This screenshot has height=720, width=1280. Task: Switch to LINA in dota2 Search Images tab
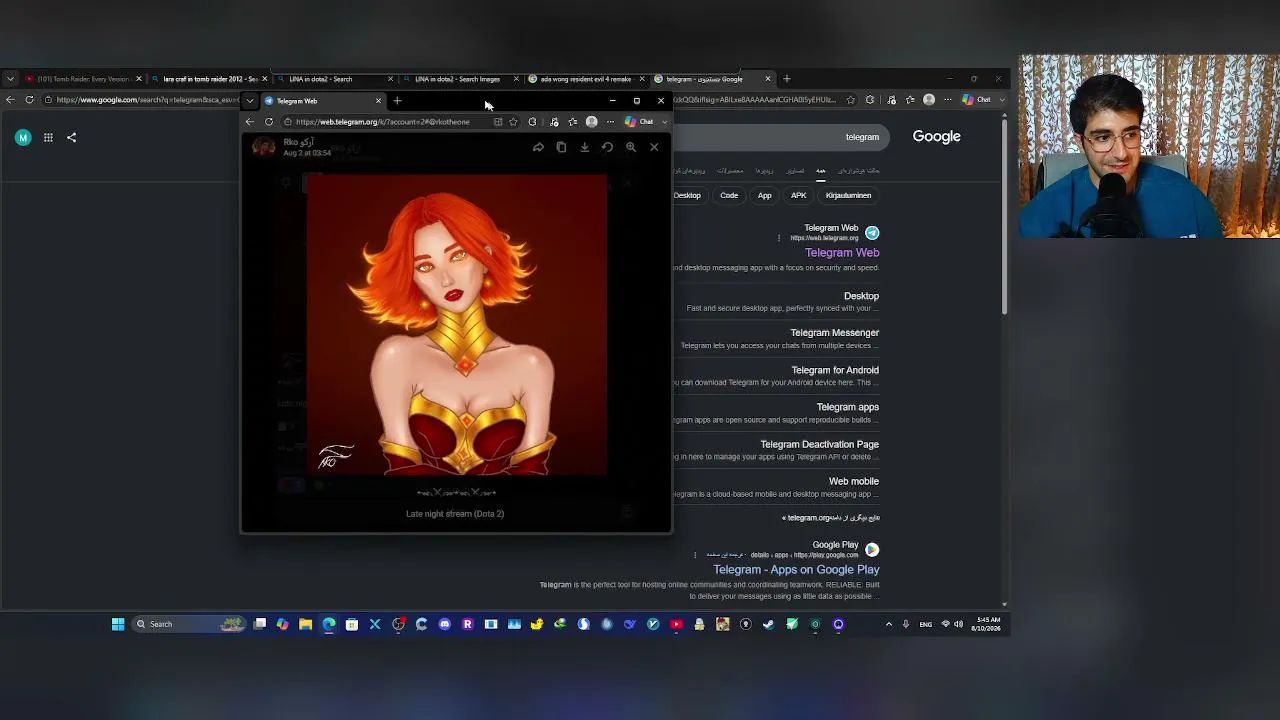[x=460, y=79]
